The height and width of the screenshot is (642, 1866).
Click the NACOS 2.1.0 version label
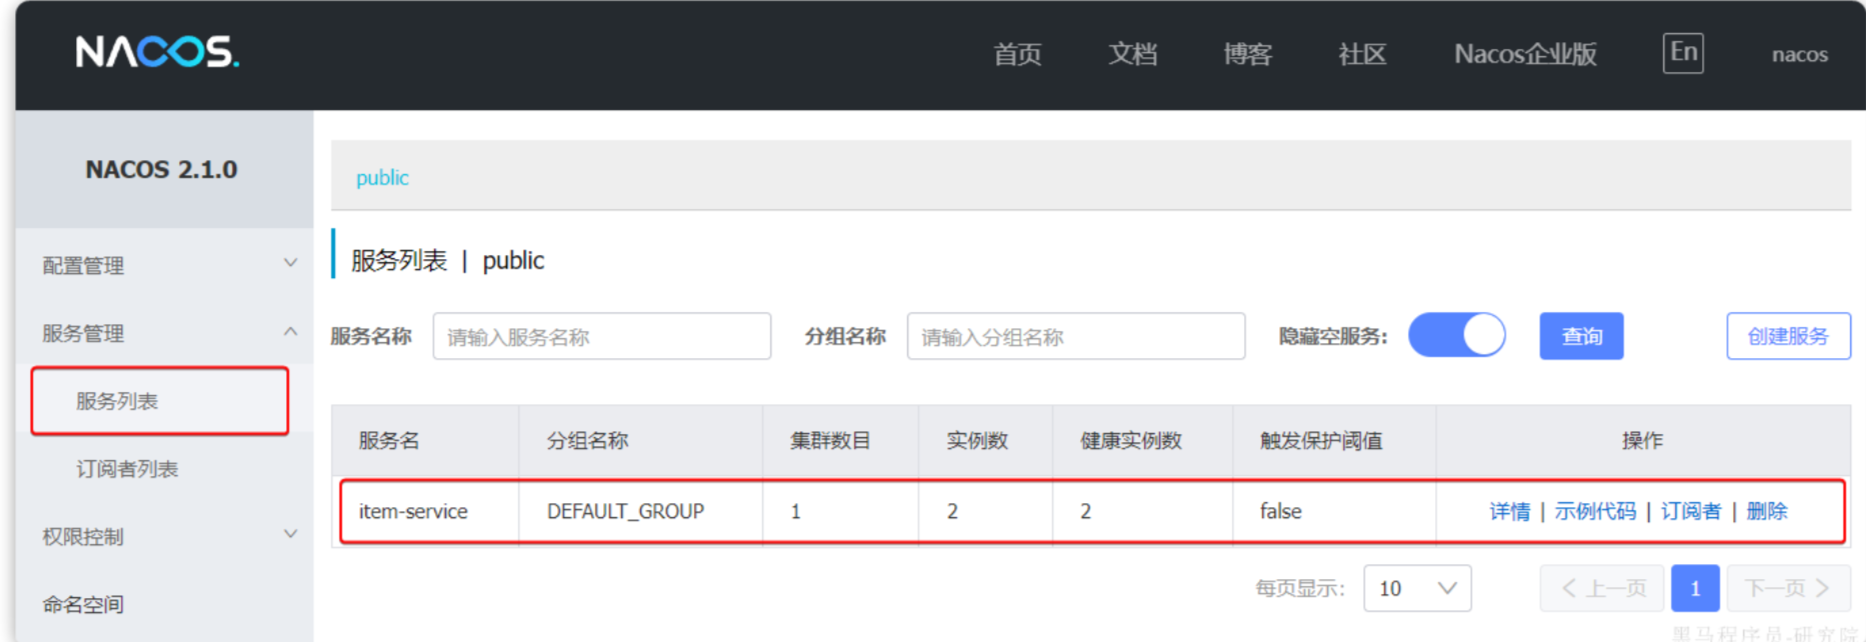[162, 169]
